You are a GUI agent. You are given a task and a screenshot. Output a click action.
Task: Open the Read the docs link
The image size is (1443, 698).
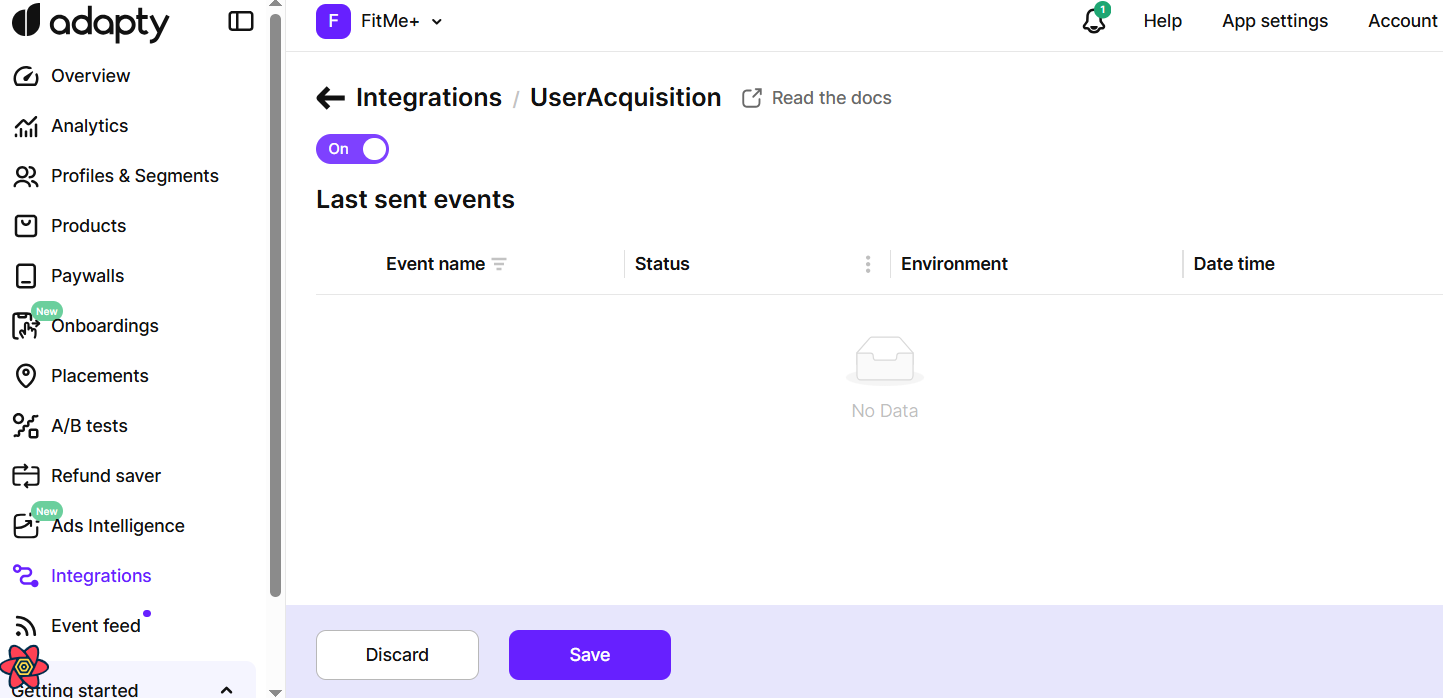tap(817, 98)
